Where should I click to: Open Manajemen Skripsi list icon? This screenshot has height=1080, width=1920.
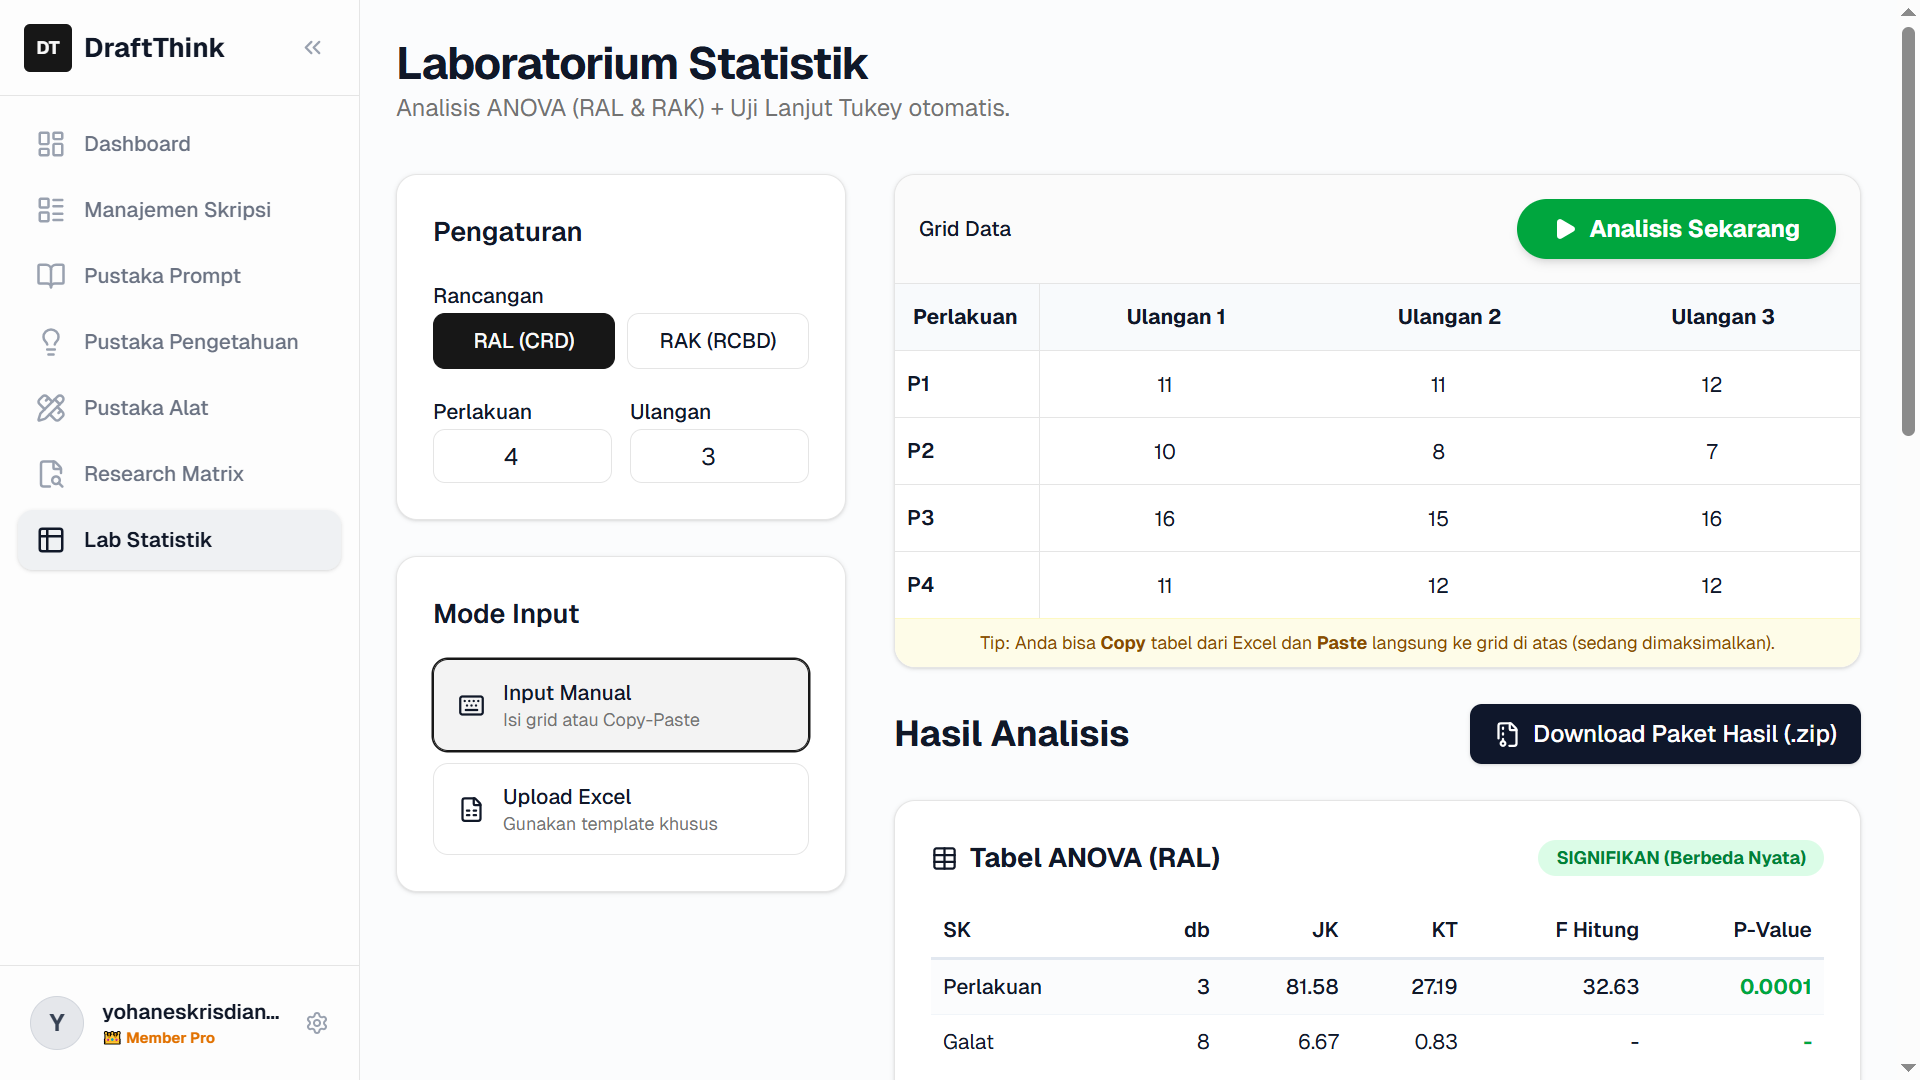(x=51, y=210)
